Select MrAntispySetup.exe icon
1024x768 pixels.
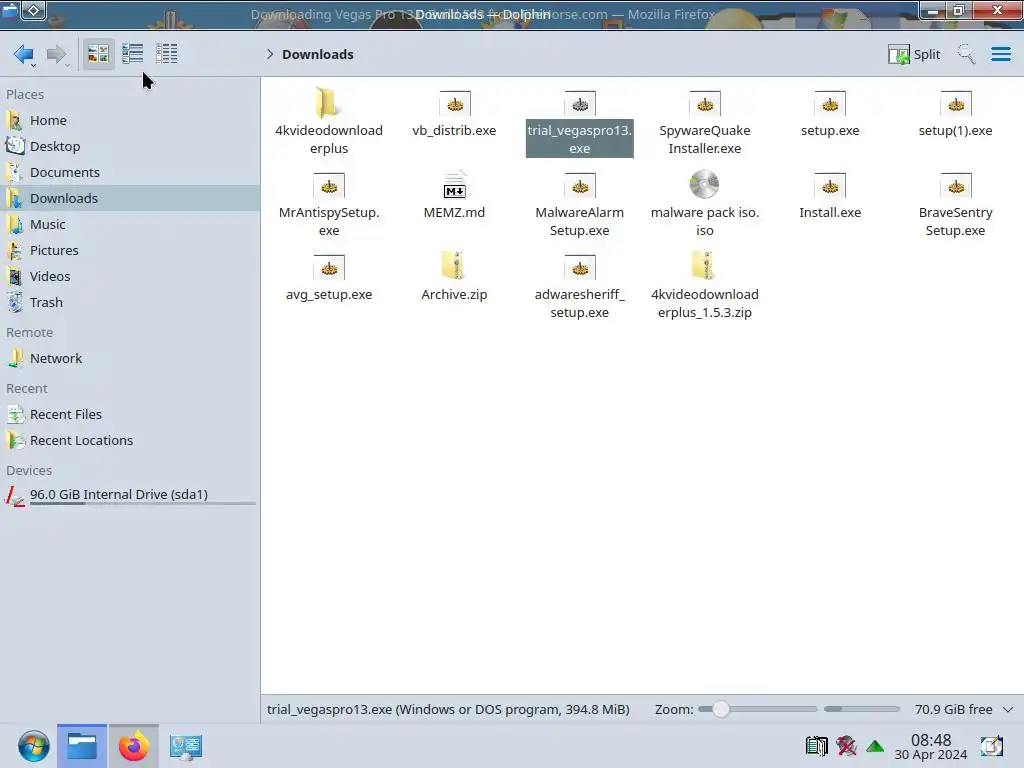328,185
